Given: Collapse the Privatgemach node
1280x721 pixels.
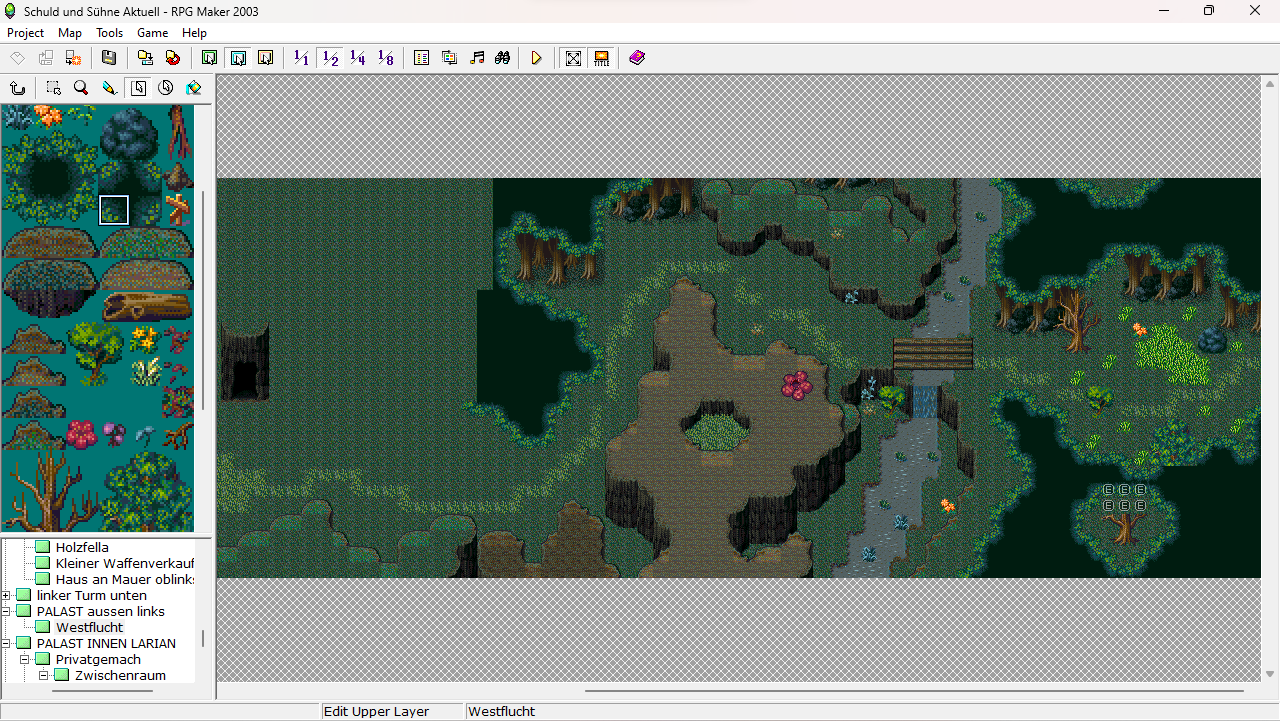Looking at the screenshot, I should (x=25, y=659).
